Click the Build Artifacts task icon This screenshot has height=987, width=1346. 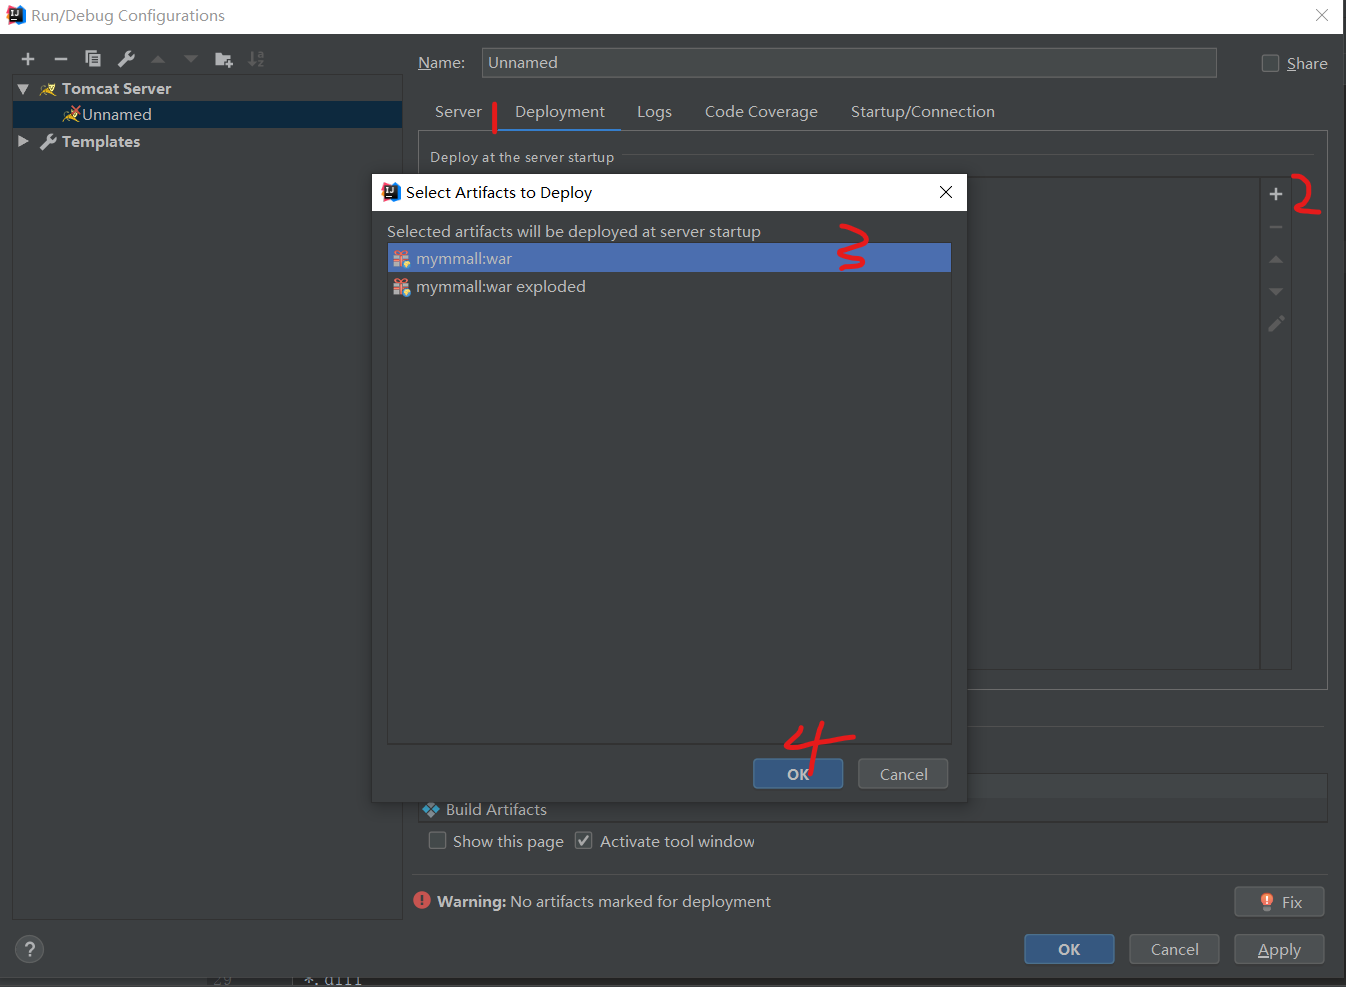click(431, 810)
